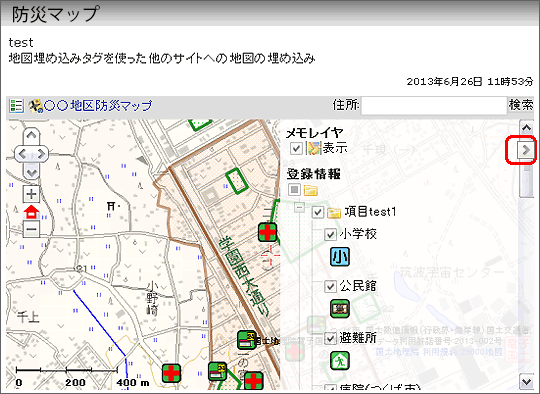Open the ○○地区防災マップ link
Screen dimensions: 540x394
pos(98,106)
